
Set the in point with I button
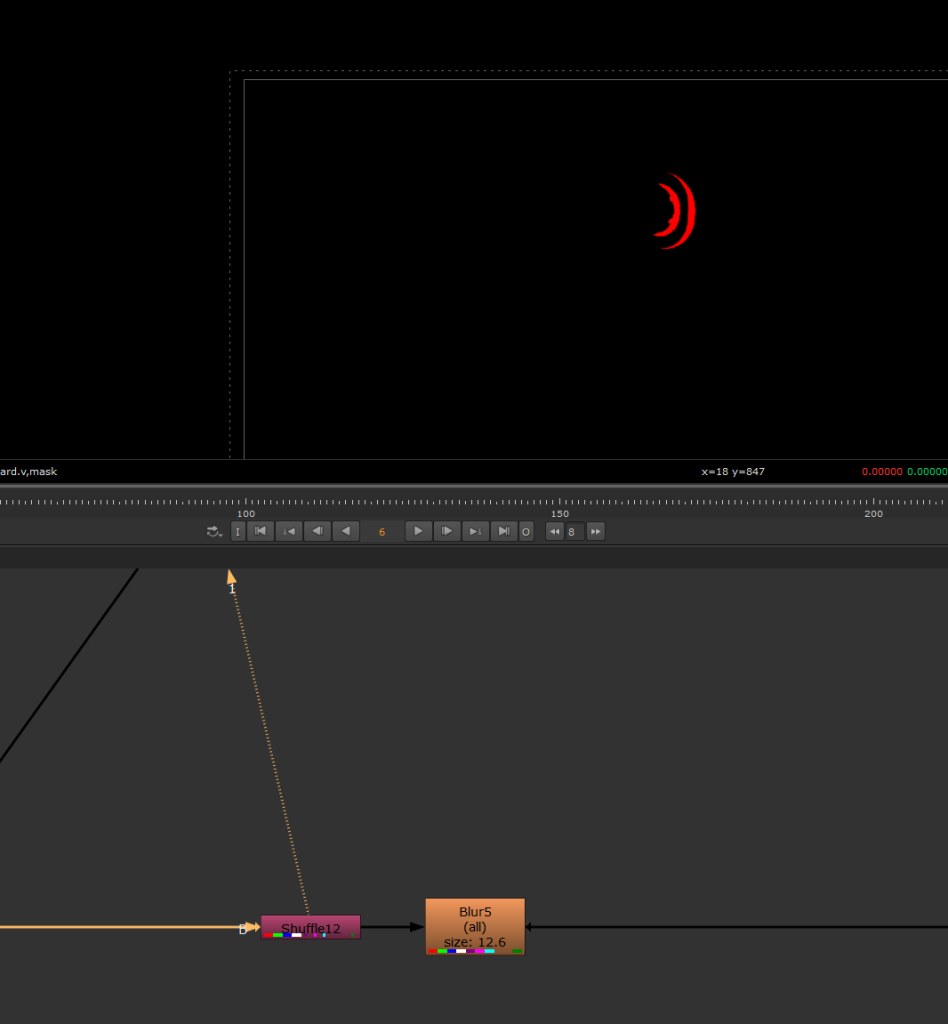[238, 532]
